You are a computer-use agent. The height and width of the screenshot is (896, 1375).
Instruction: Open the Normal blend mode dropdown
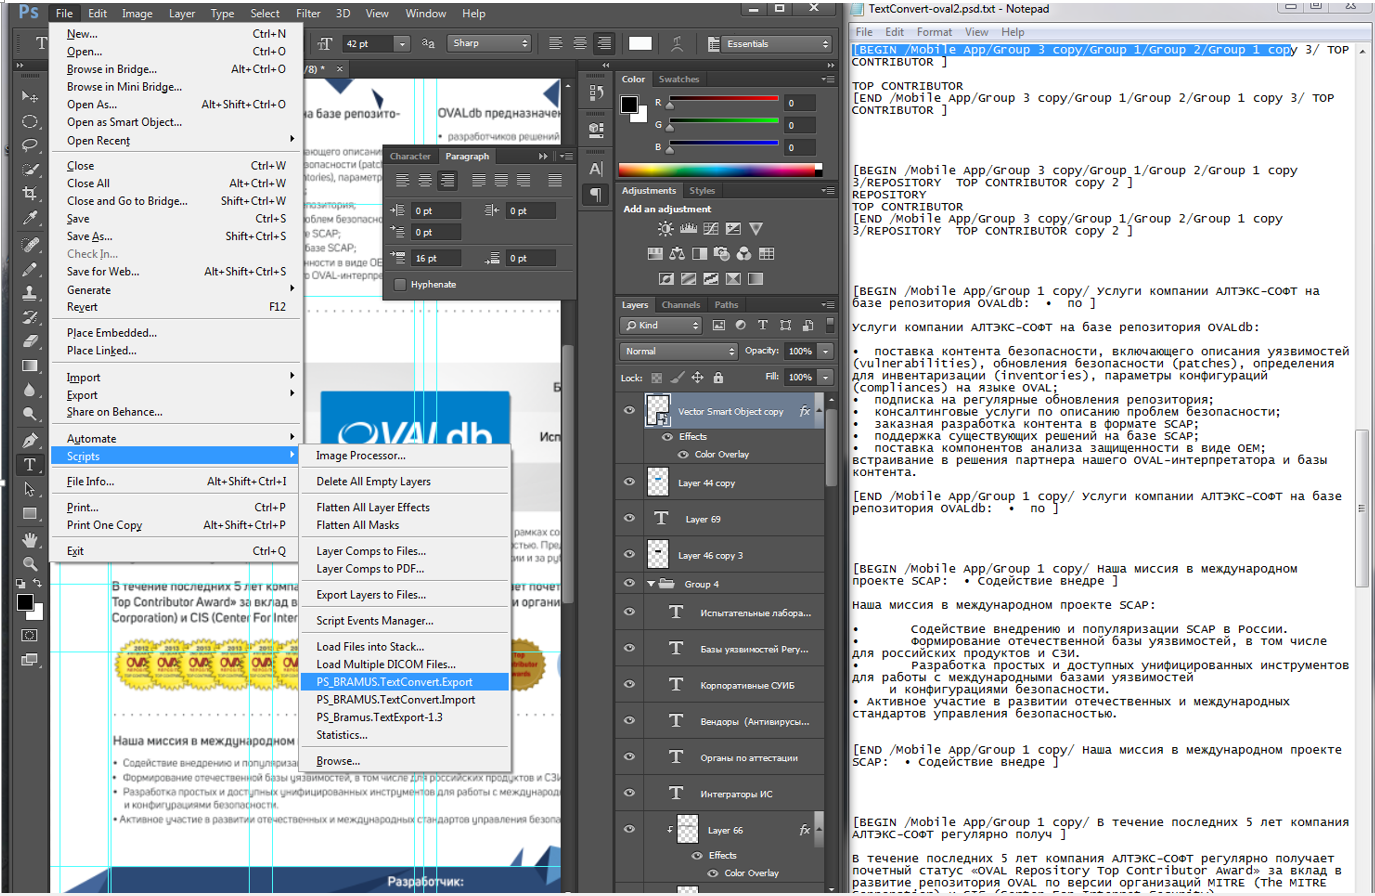click(678, 351)
